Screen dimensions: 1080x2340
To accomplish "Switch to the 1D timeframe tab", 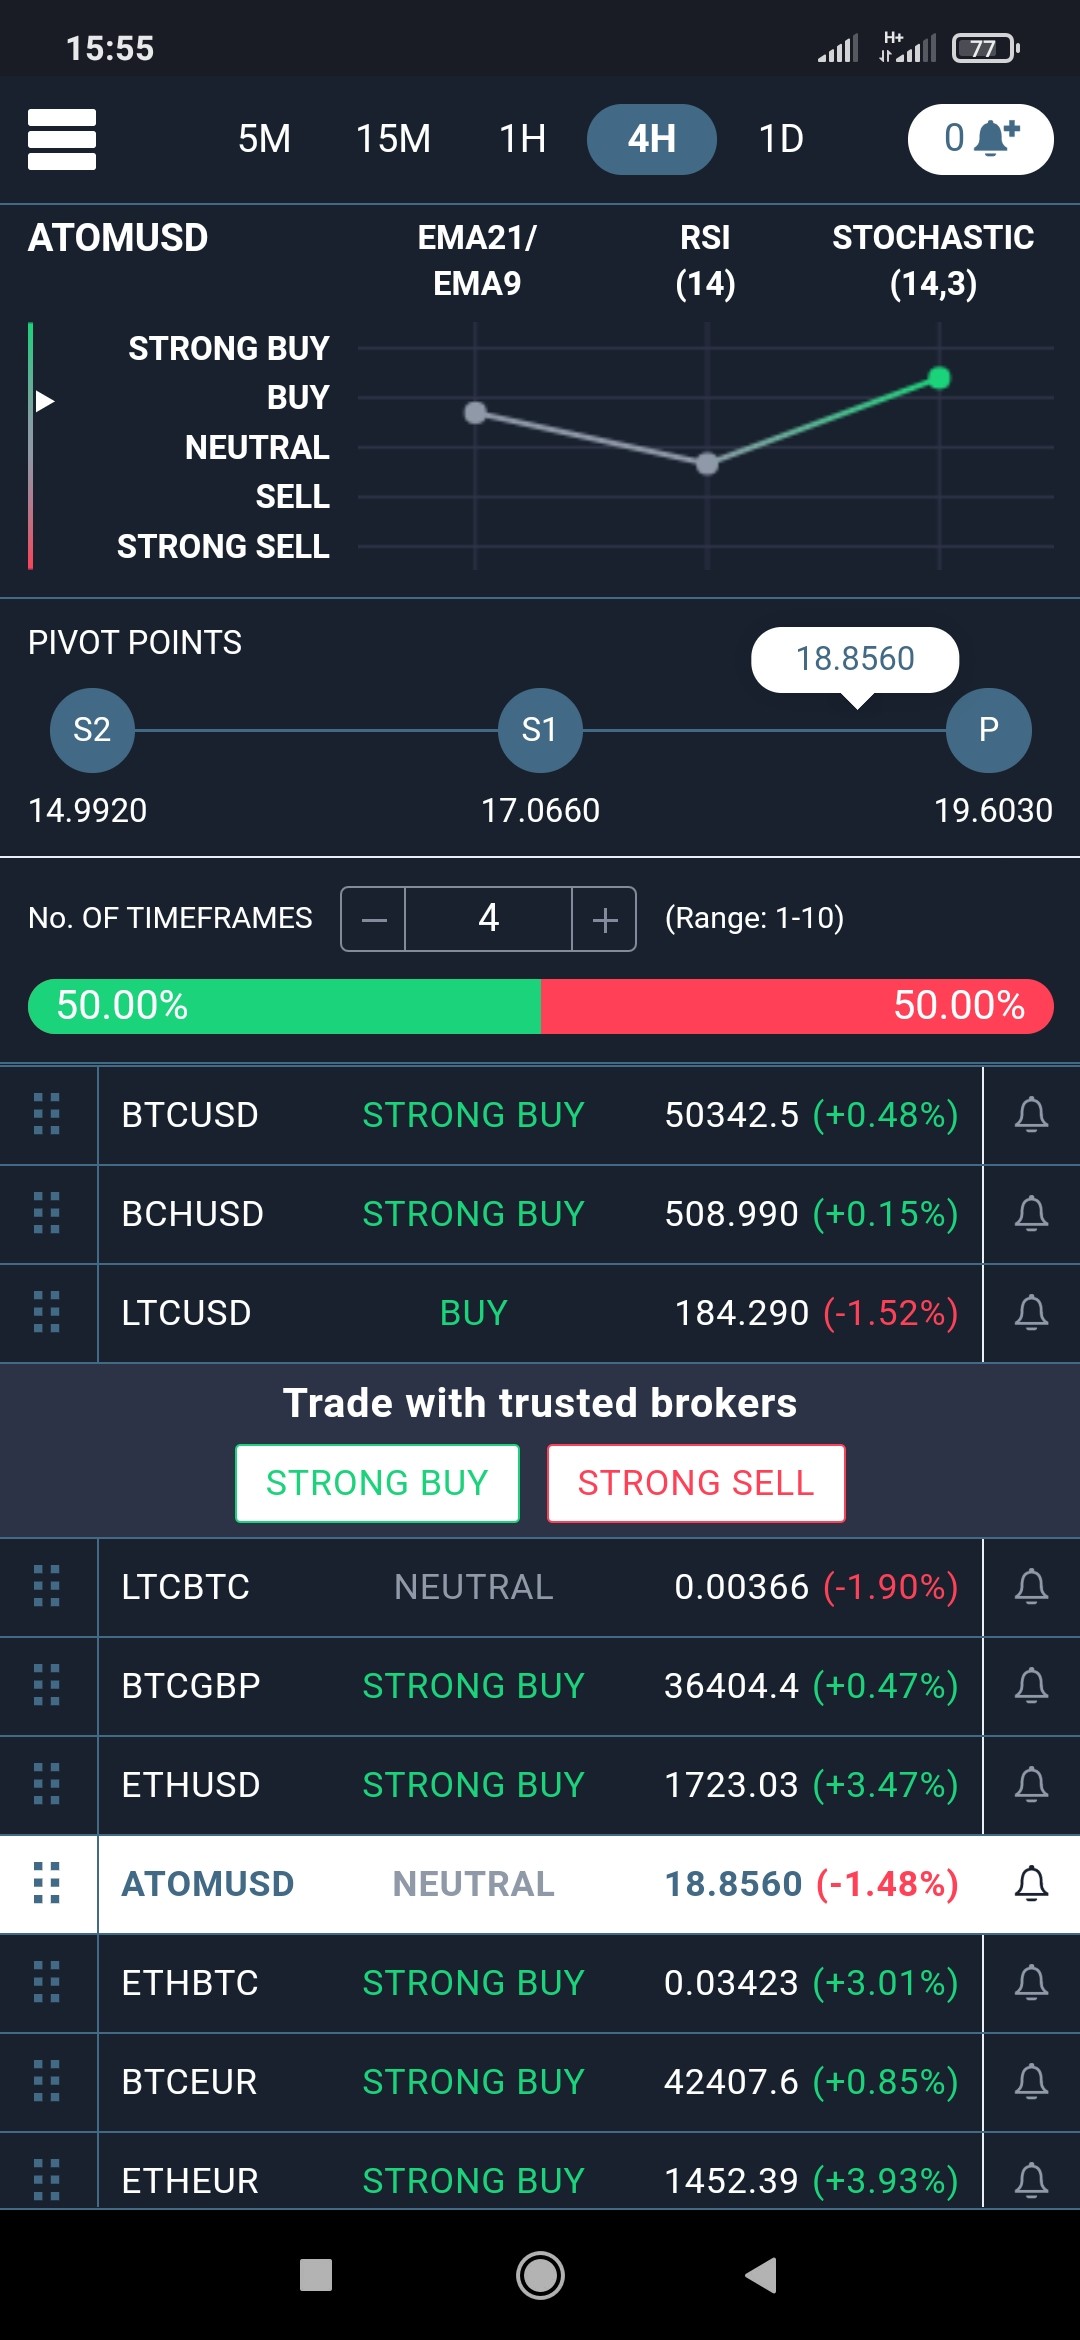I will 781,139.
